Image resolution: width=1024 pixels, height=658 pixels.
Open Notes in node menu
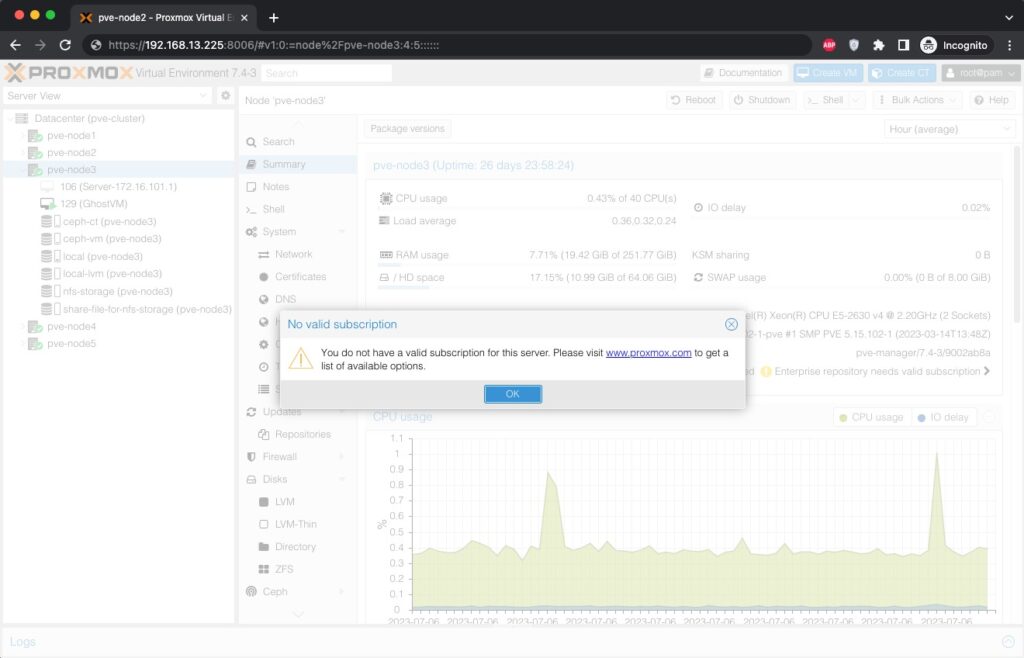click(x=297, y=187)
